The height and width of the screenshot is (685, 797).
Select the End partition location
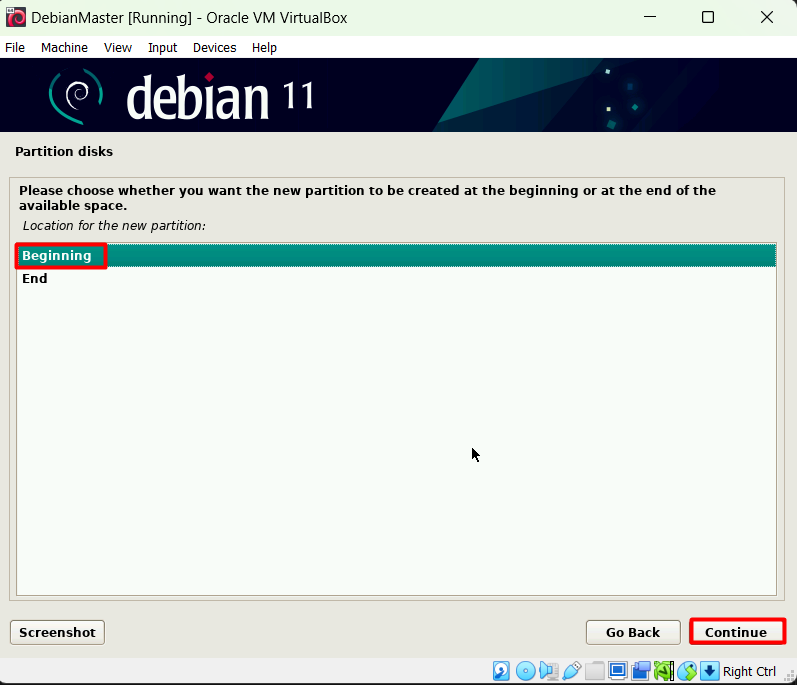396,278
